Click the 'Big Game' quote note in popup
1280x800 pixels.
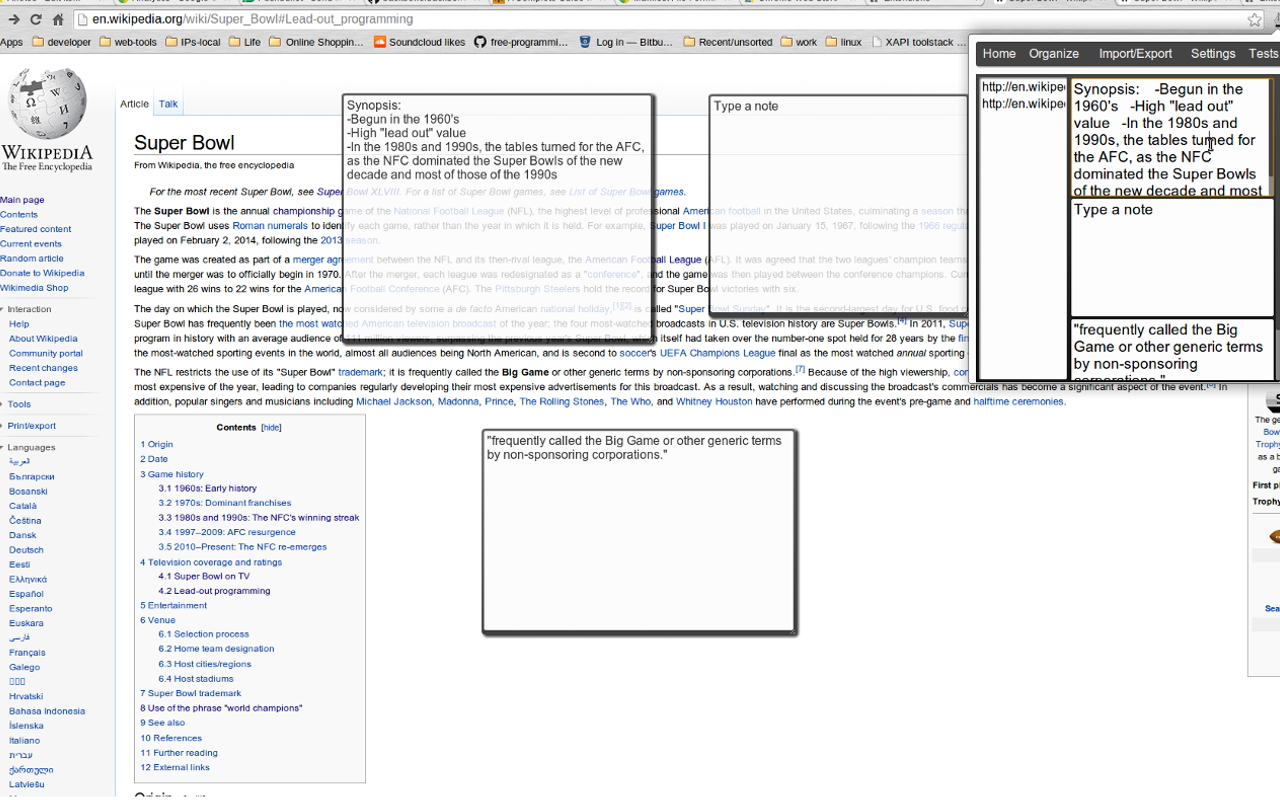coord(1172,349)
